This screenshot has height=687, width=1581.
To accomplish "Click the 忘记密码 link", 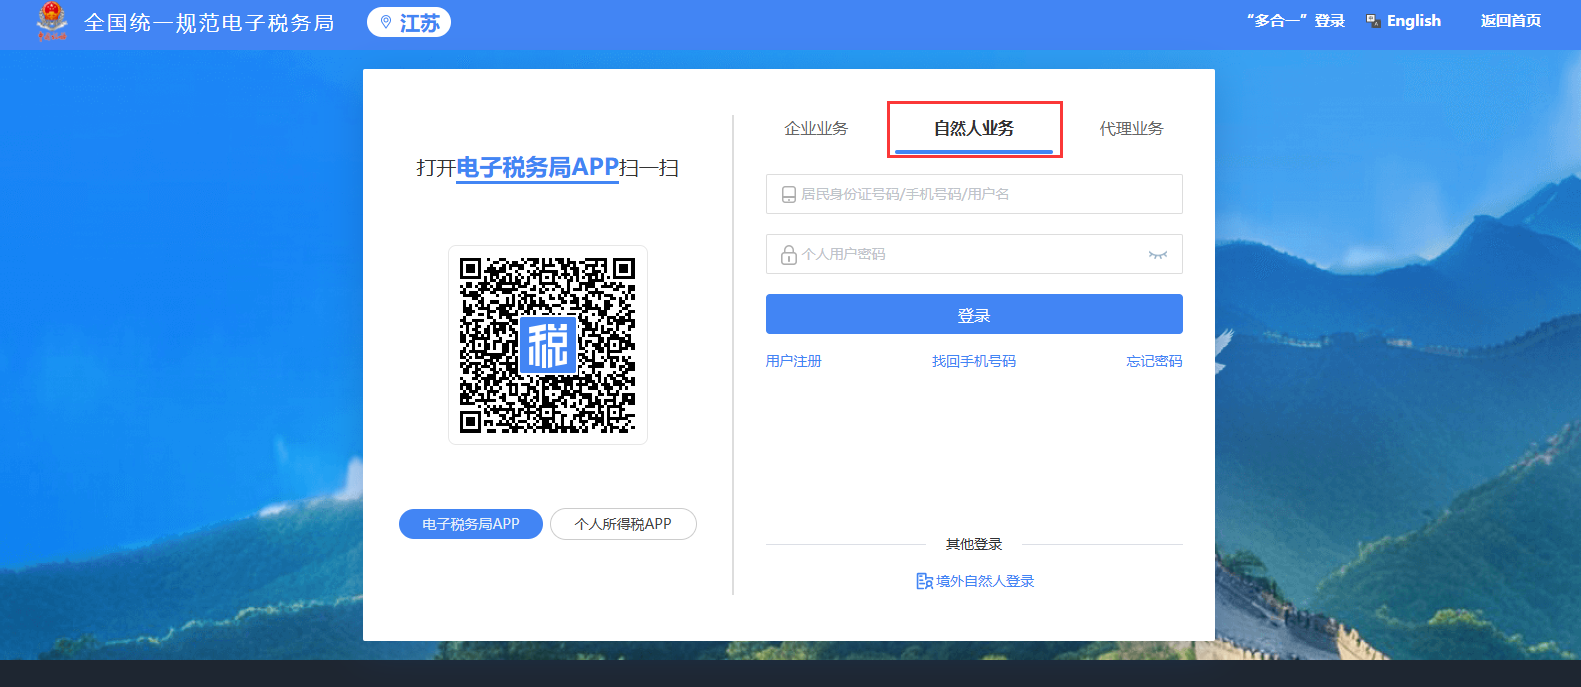I will [x=1154, y=361].
